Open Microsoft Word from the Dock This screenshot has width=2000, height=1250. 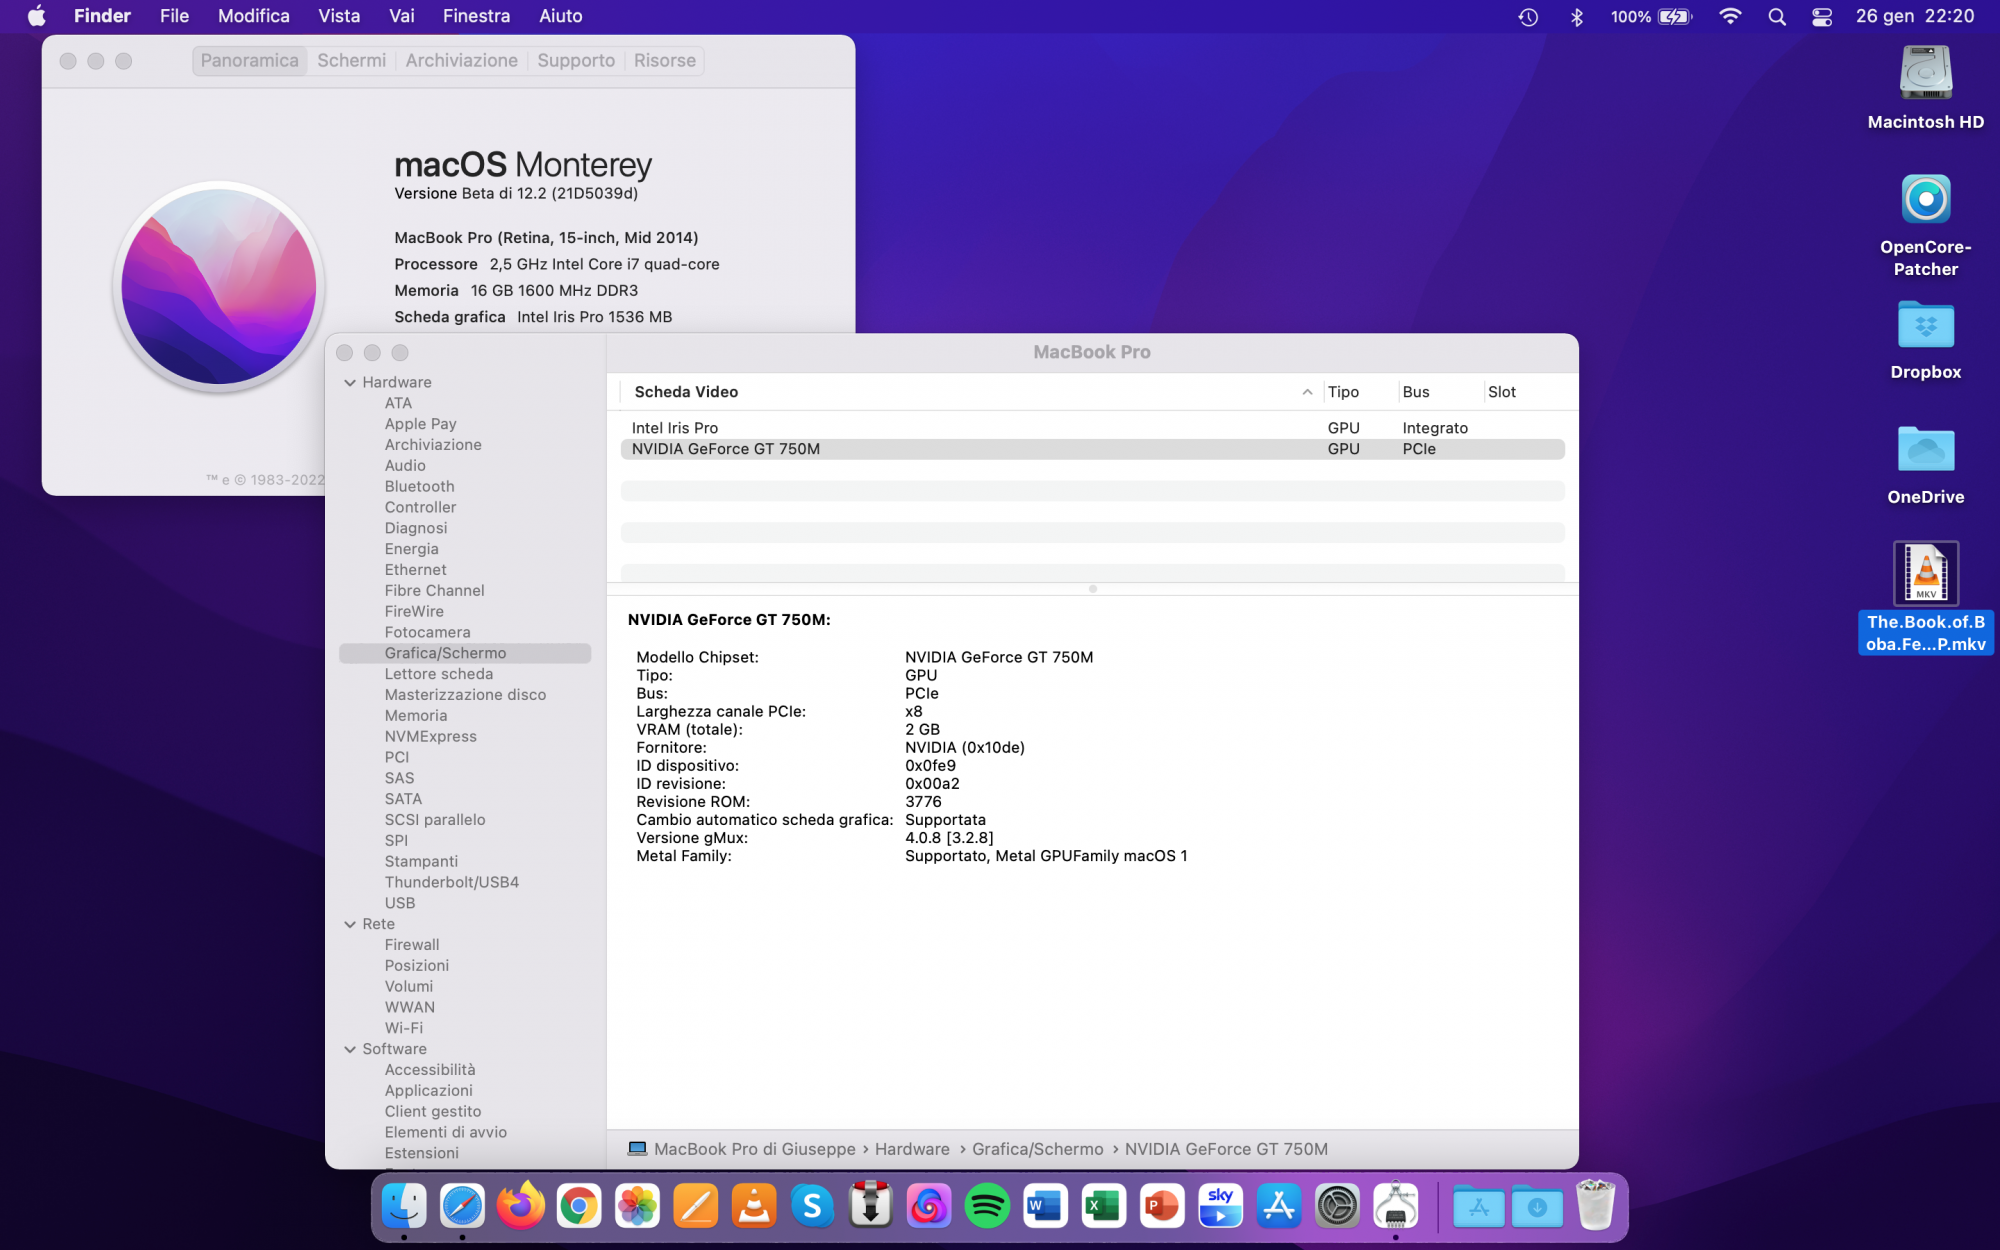(x=1045, y=1206)
